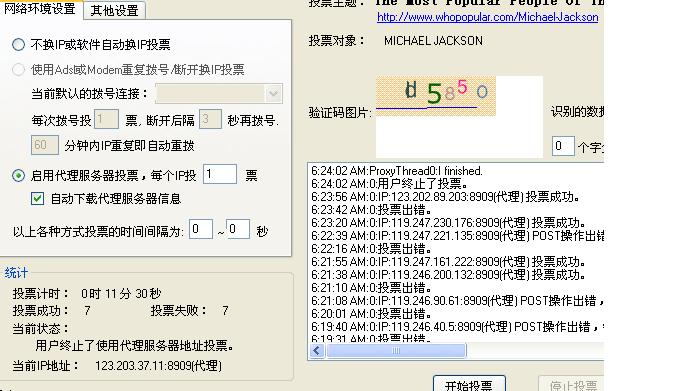Click the 投票对象 value MICHAEL JACKSON
The width and height of the screenshot is (683, 391).
tap(433, 41)
